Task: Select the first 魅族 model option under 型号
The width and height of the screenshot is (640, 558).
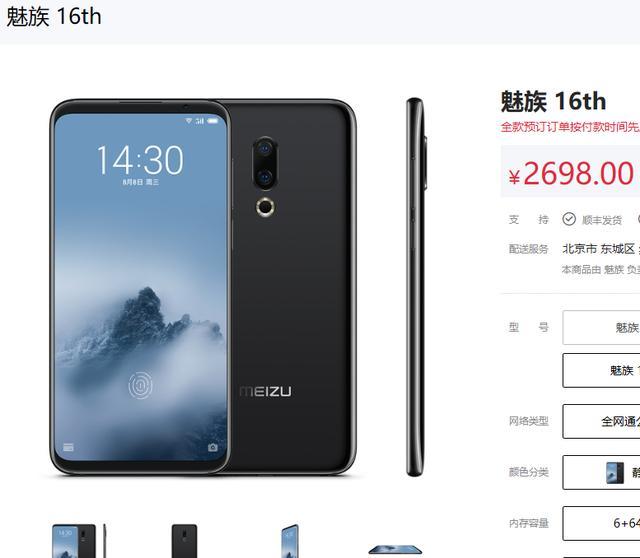Action: [601, 327]
